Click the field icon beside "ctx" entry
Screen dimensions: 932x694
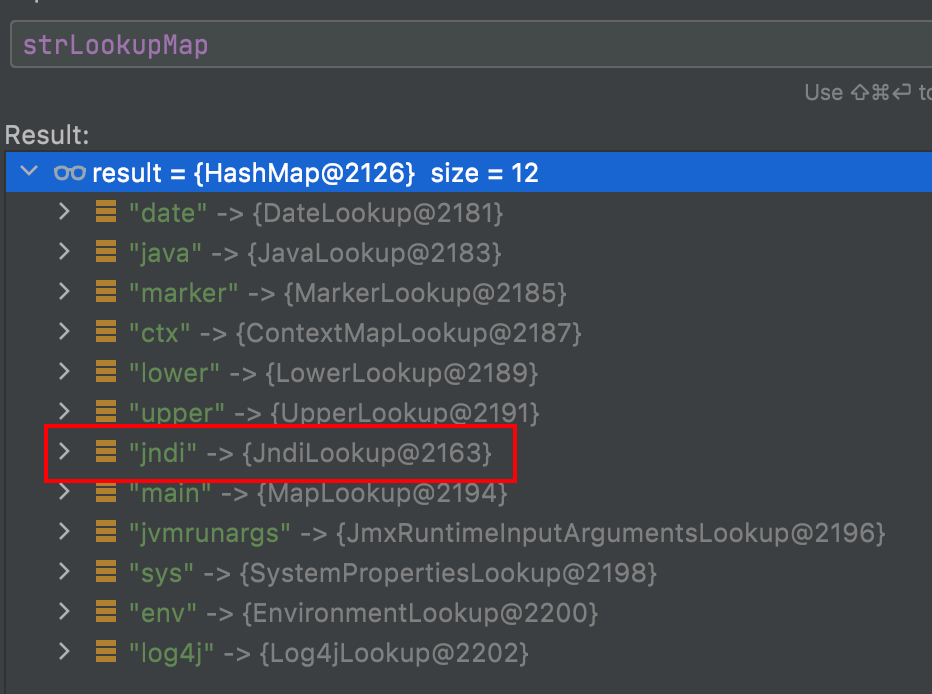tap(105, 333)
